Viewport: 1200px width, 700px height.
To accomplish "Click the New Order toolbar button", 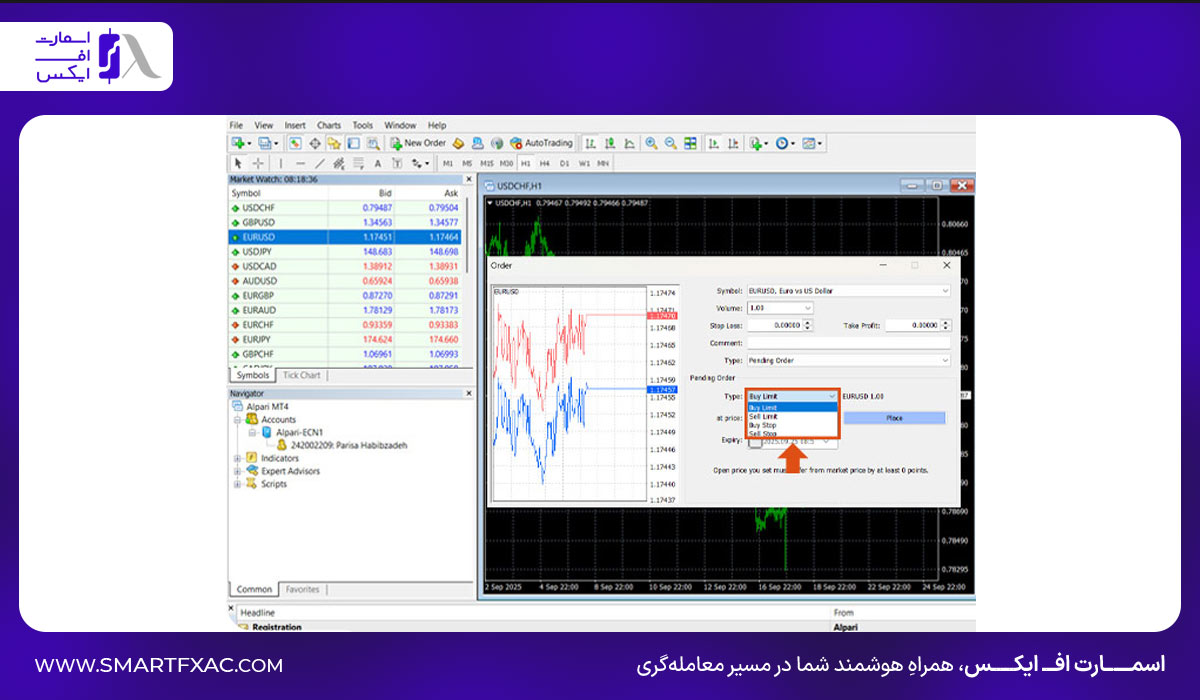I will 418,143.
